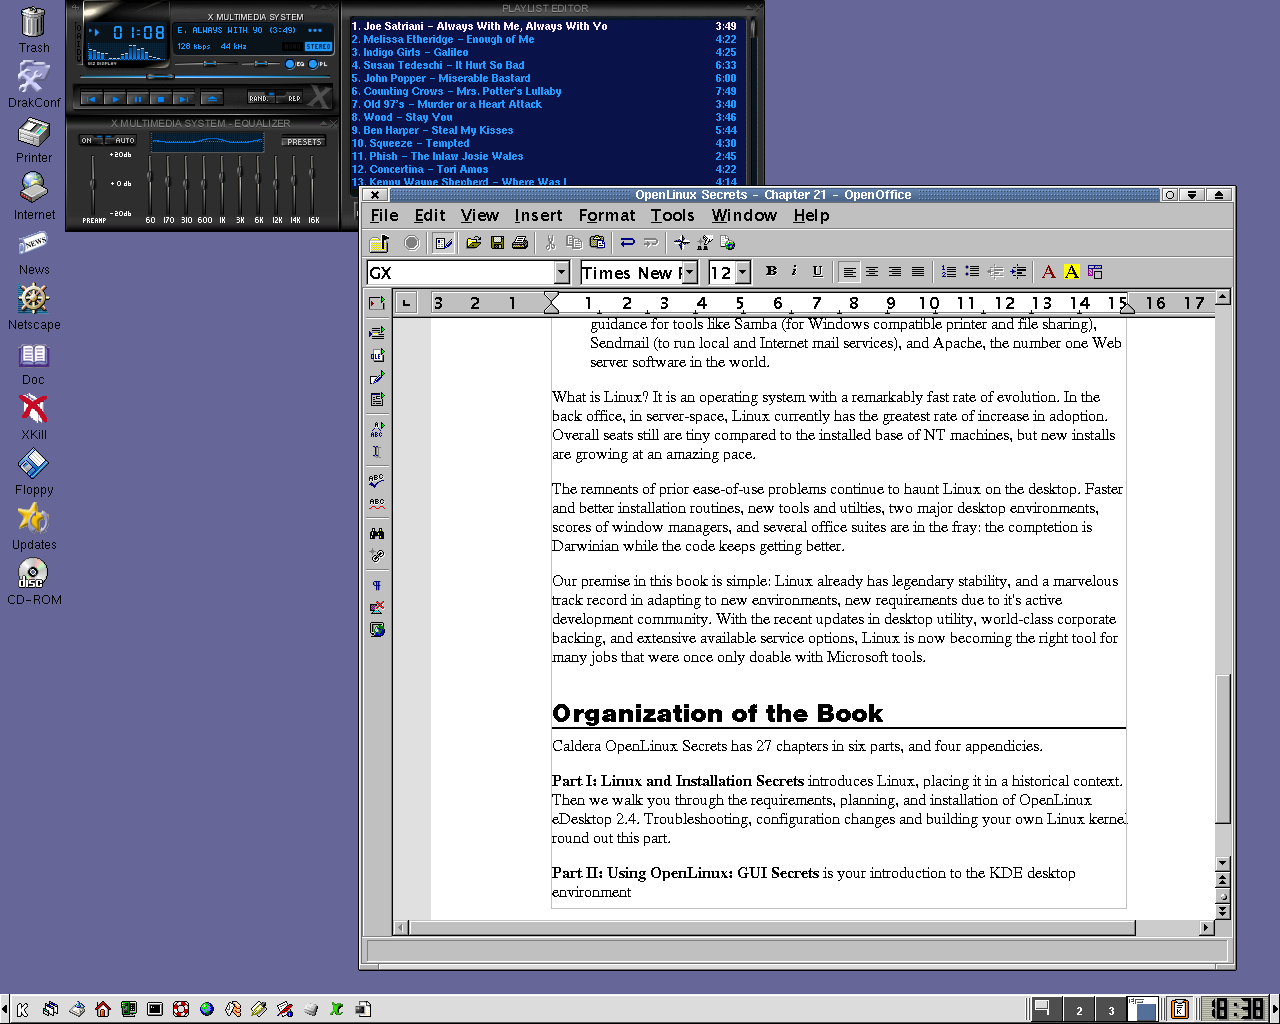The width and height of the screenshot is (1280, 1024).
Task: Expand the font size dropdown
Action: point(743,272)
